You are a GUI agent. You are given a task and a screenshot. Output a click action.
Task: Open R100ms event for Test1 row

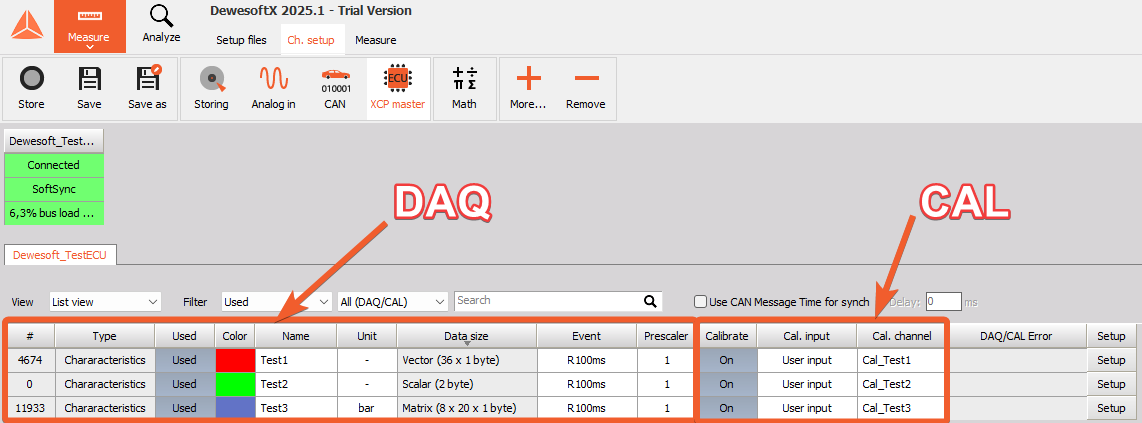click(586, 360)
